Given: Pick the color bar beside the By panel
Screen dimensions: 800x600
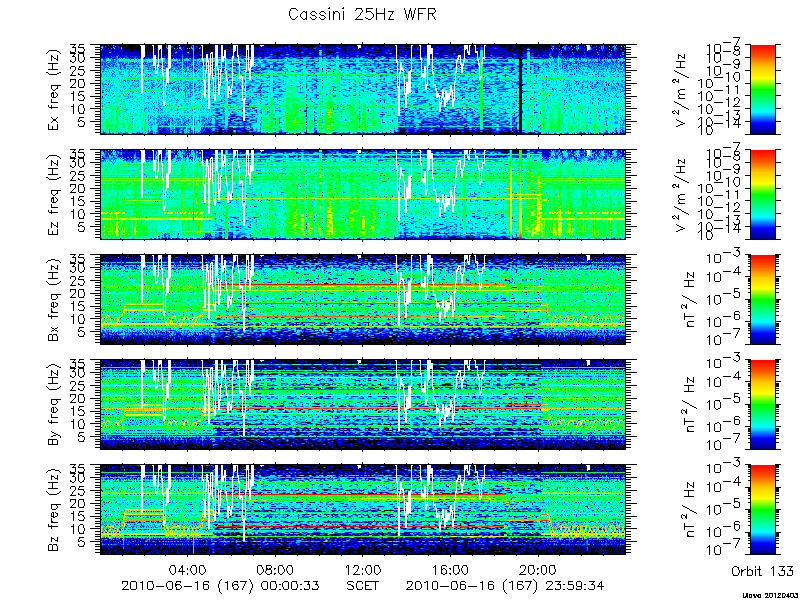Looking at the screenshot, I should point(762,405).
